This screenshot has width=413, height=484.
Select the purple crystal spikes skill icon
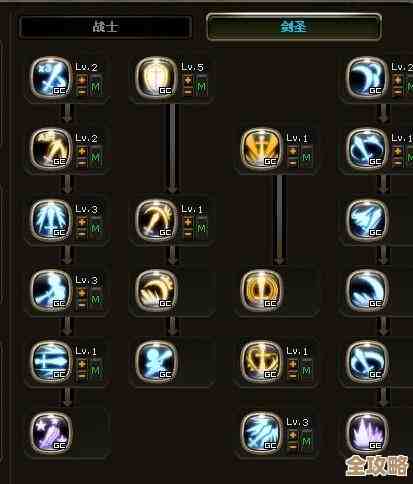coord(367,433)
